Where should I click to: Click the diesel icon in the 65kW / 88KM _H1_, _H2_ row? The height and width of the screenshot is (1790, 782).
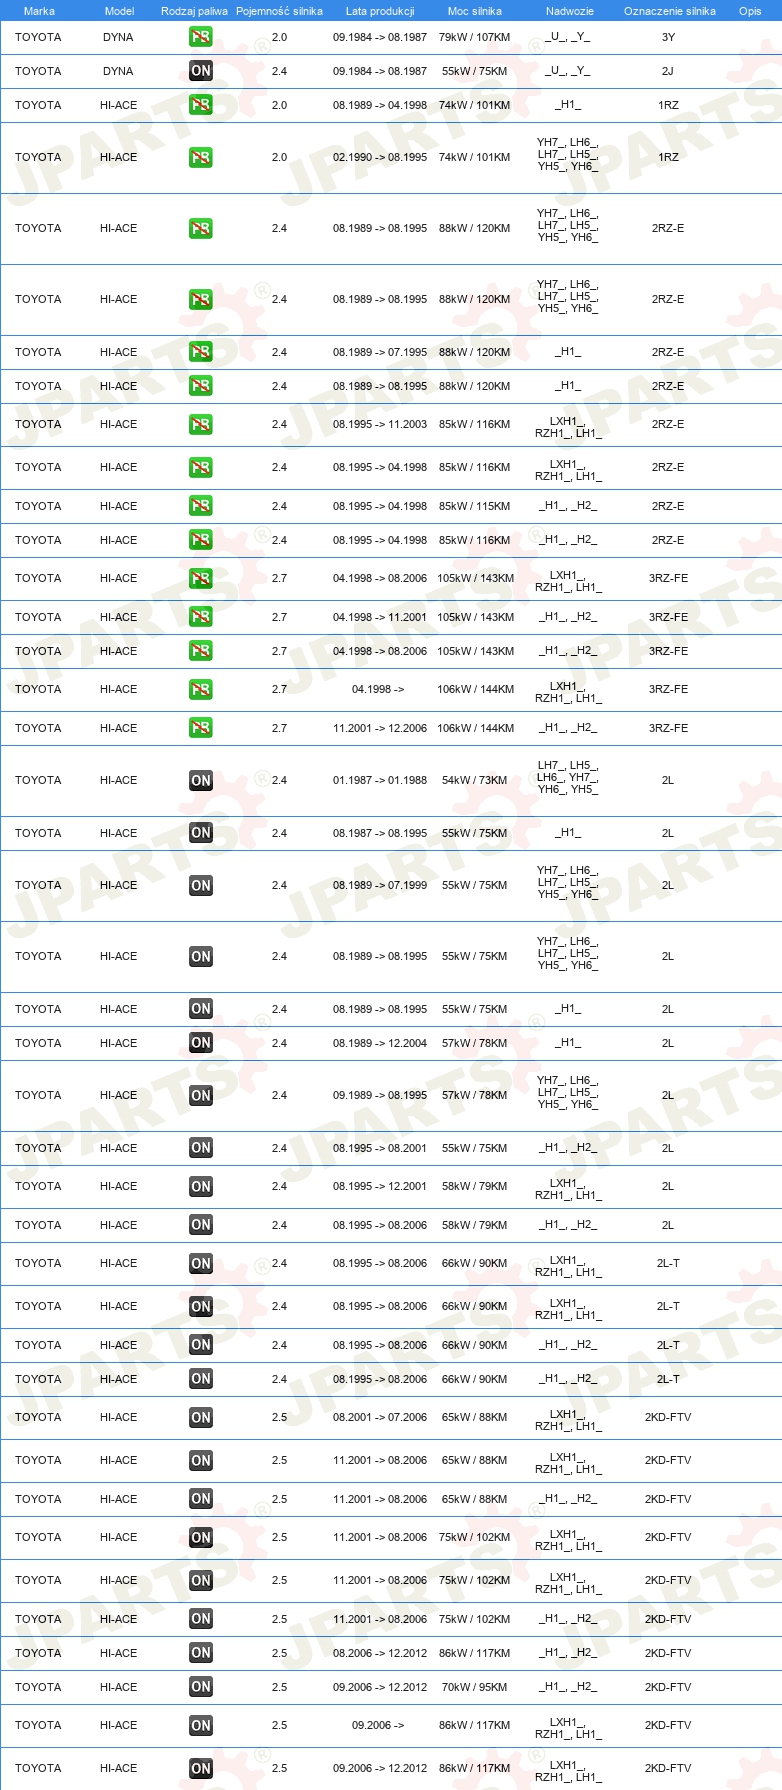click(x=201, y=1499)
